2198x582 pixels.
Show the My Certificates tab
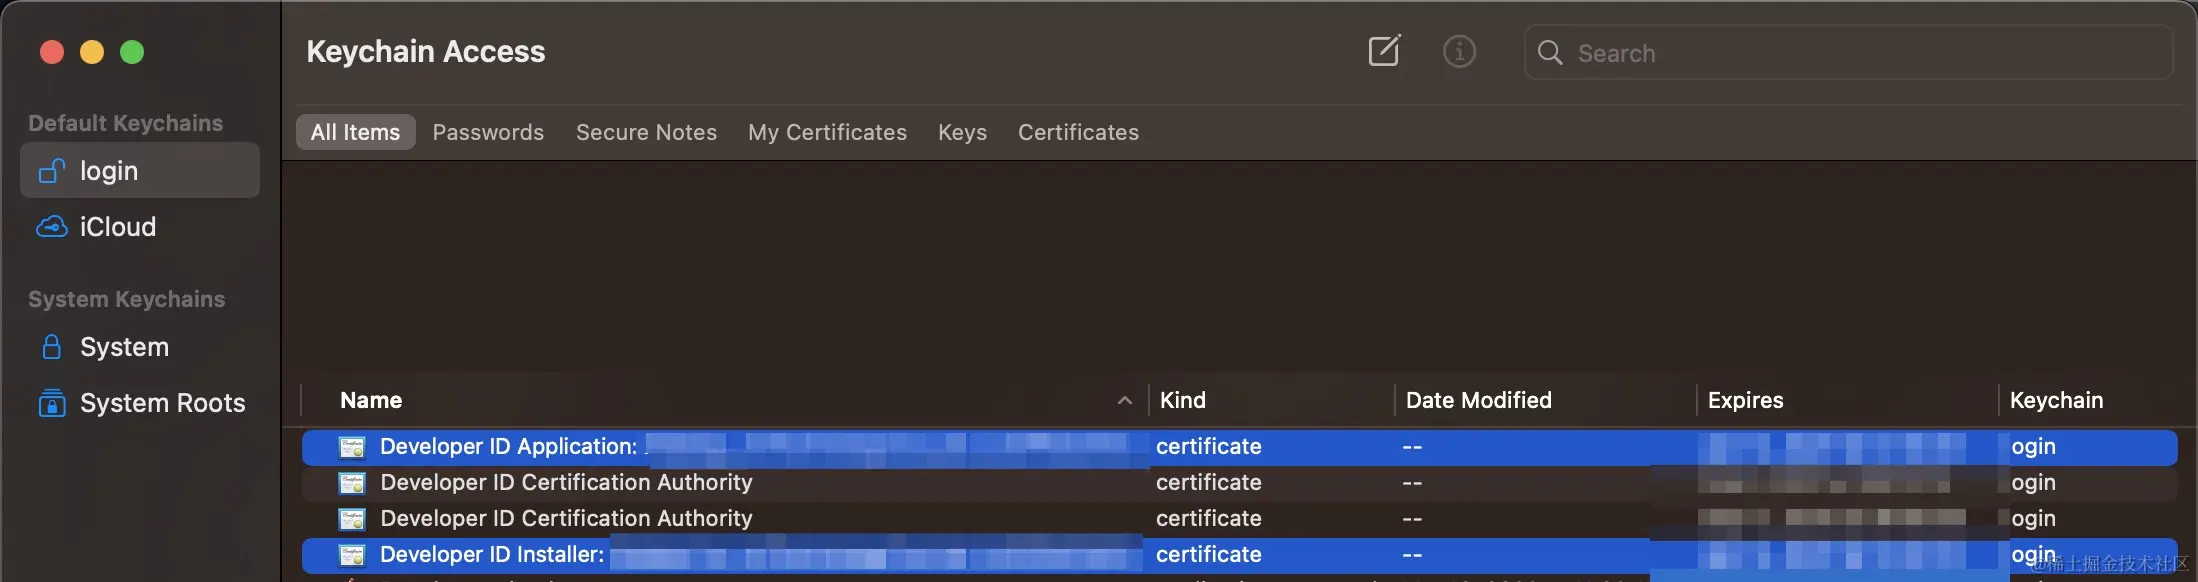[827, 132]
